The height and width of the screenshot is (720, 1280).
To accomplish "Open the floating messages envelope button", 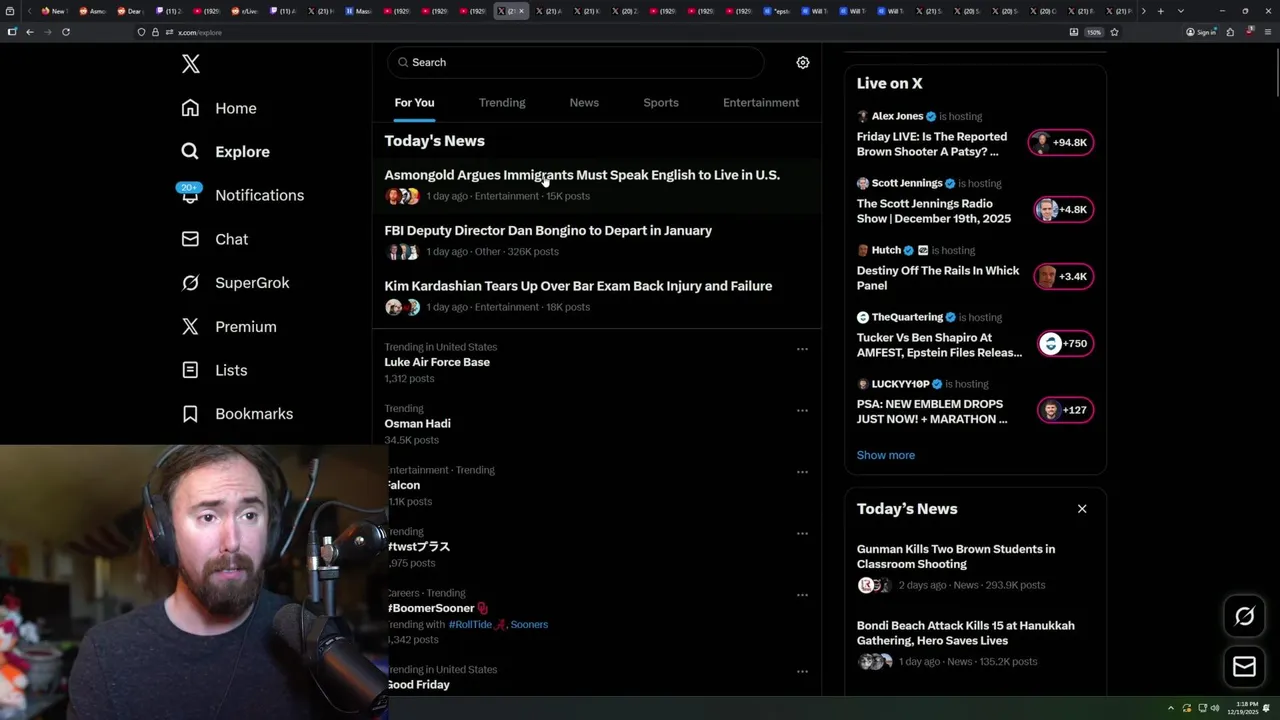I will (x=1244, y=666).
